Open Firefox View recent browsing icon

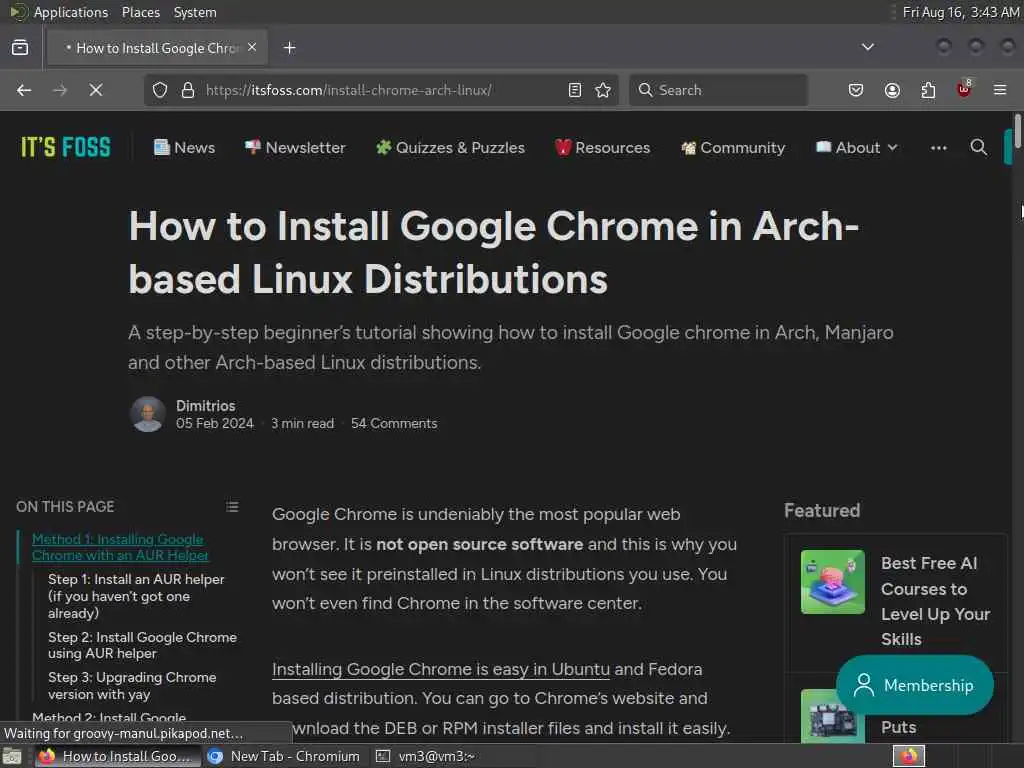[20, 48]
